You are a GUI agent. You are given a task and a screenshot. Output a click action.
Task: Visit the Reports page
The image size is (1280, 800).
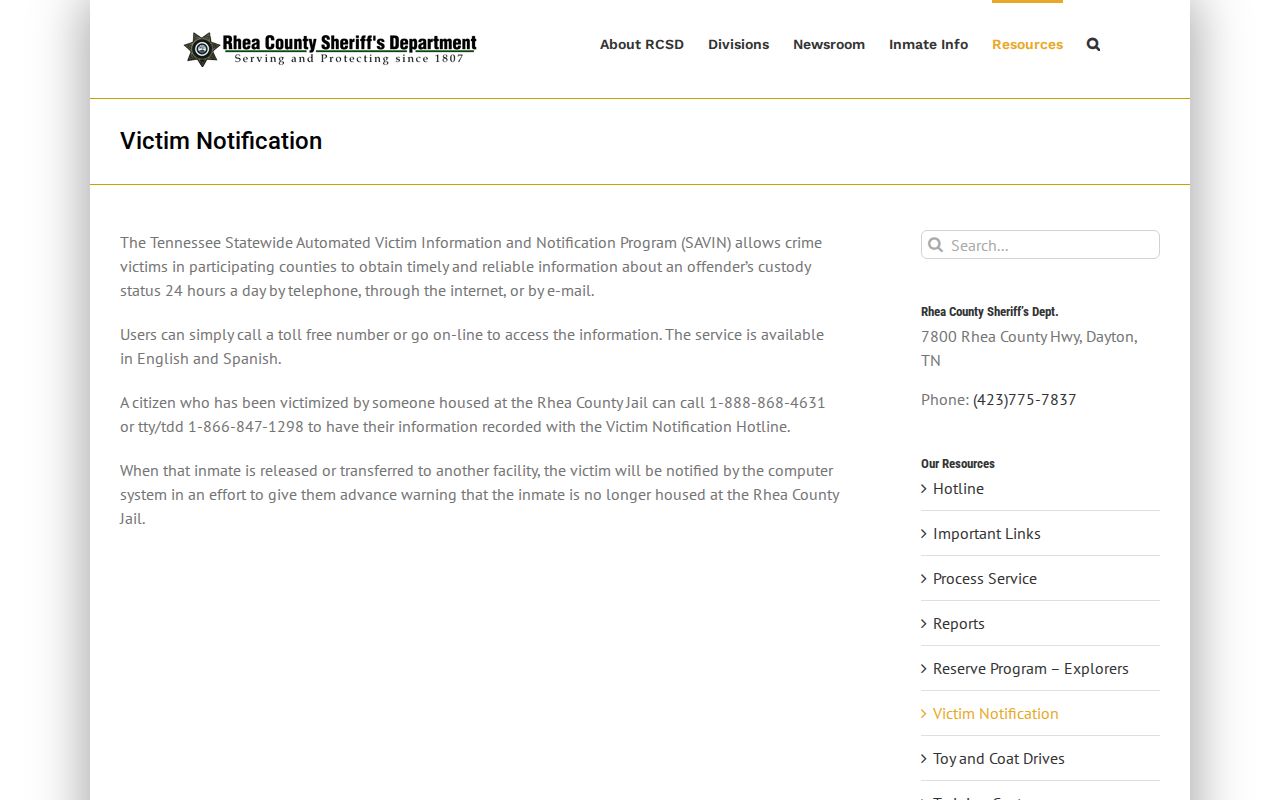click(959, 623)
